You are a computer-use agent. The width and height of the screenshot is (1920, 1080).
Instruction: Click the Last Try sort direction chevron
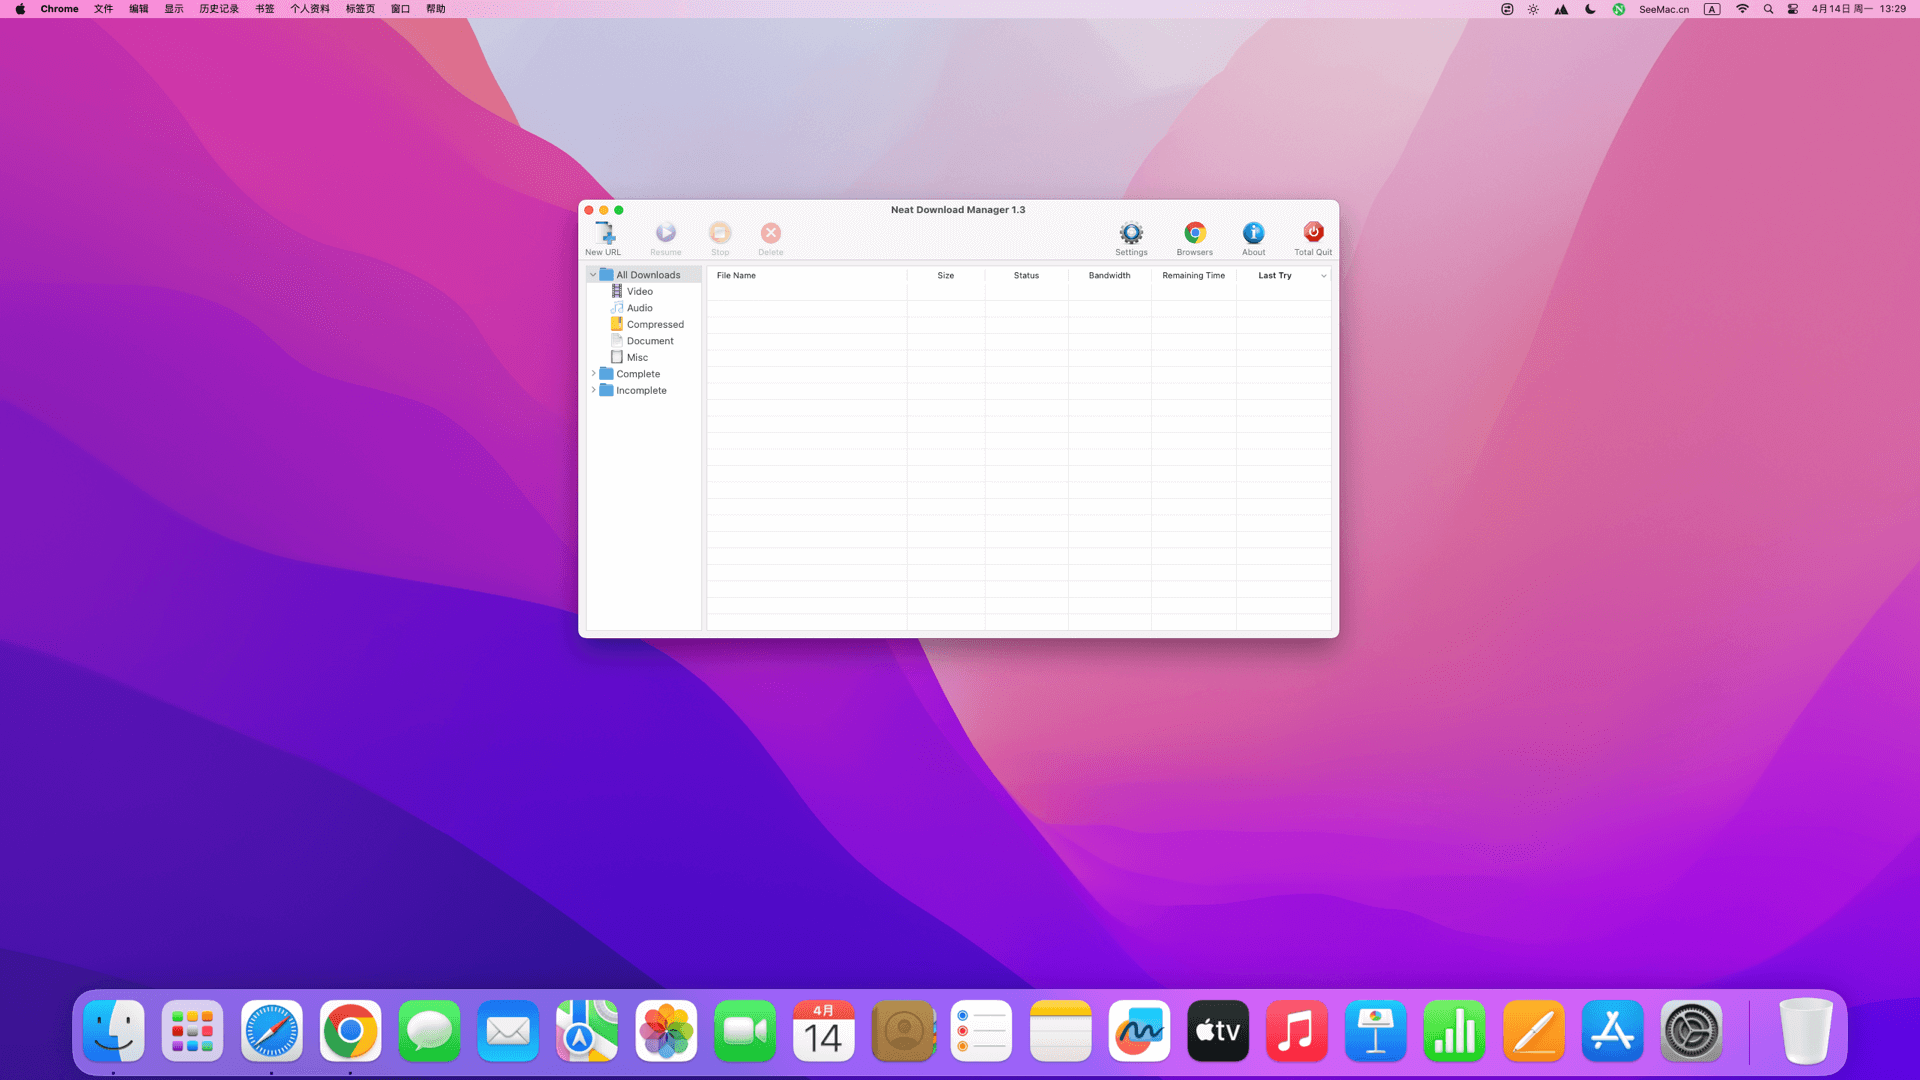1324,276
